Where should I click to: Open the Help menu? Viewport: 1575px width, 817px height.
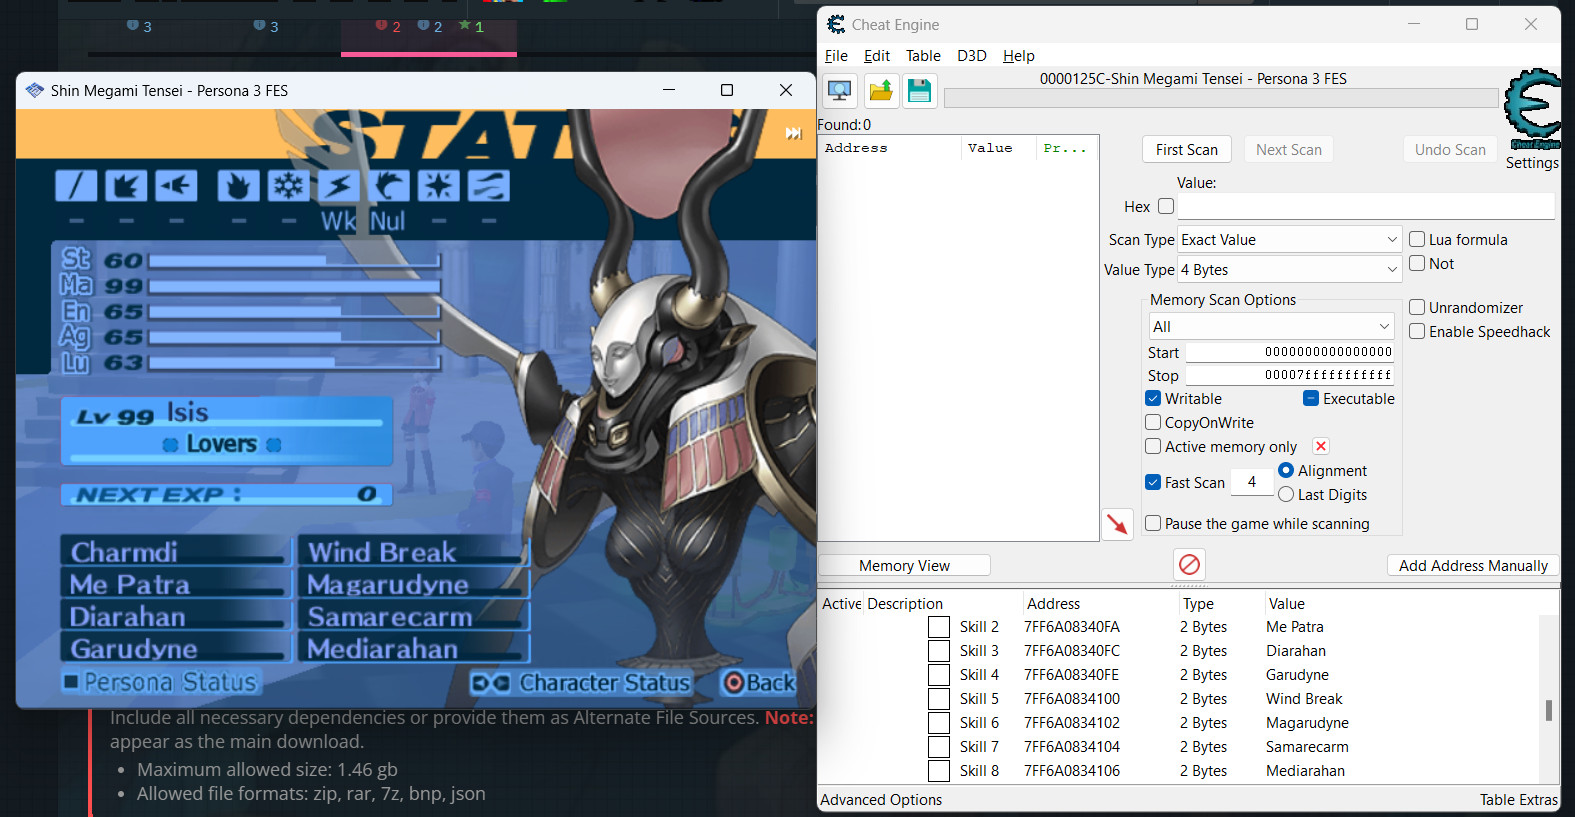[x=1019, y=56]
